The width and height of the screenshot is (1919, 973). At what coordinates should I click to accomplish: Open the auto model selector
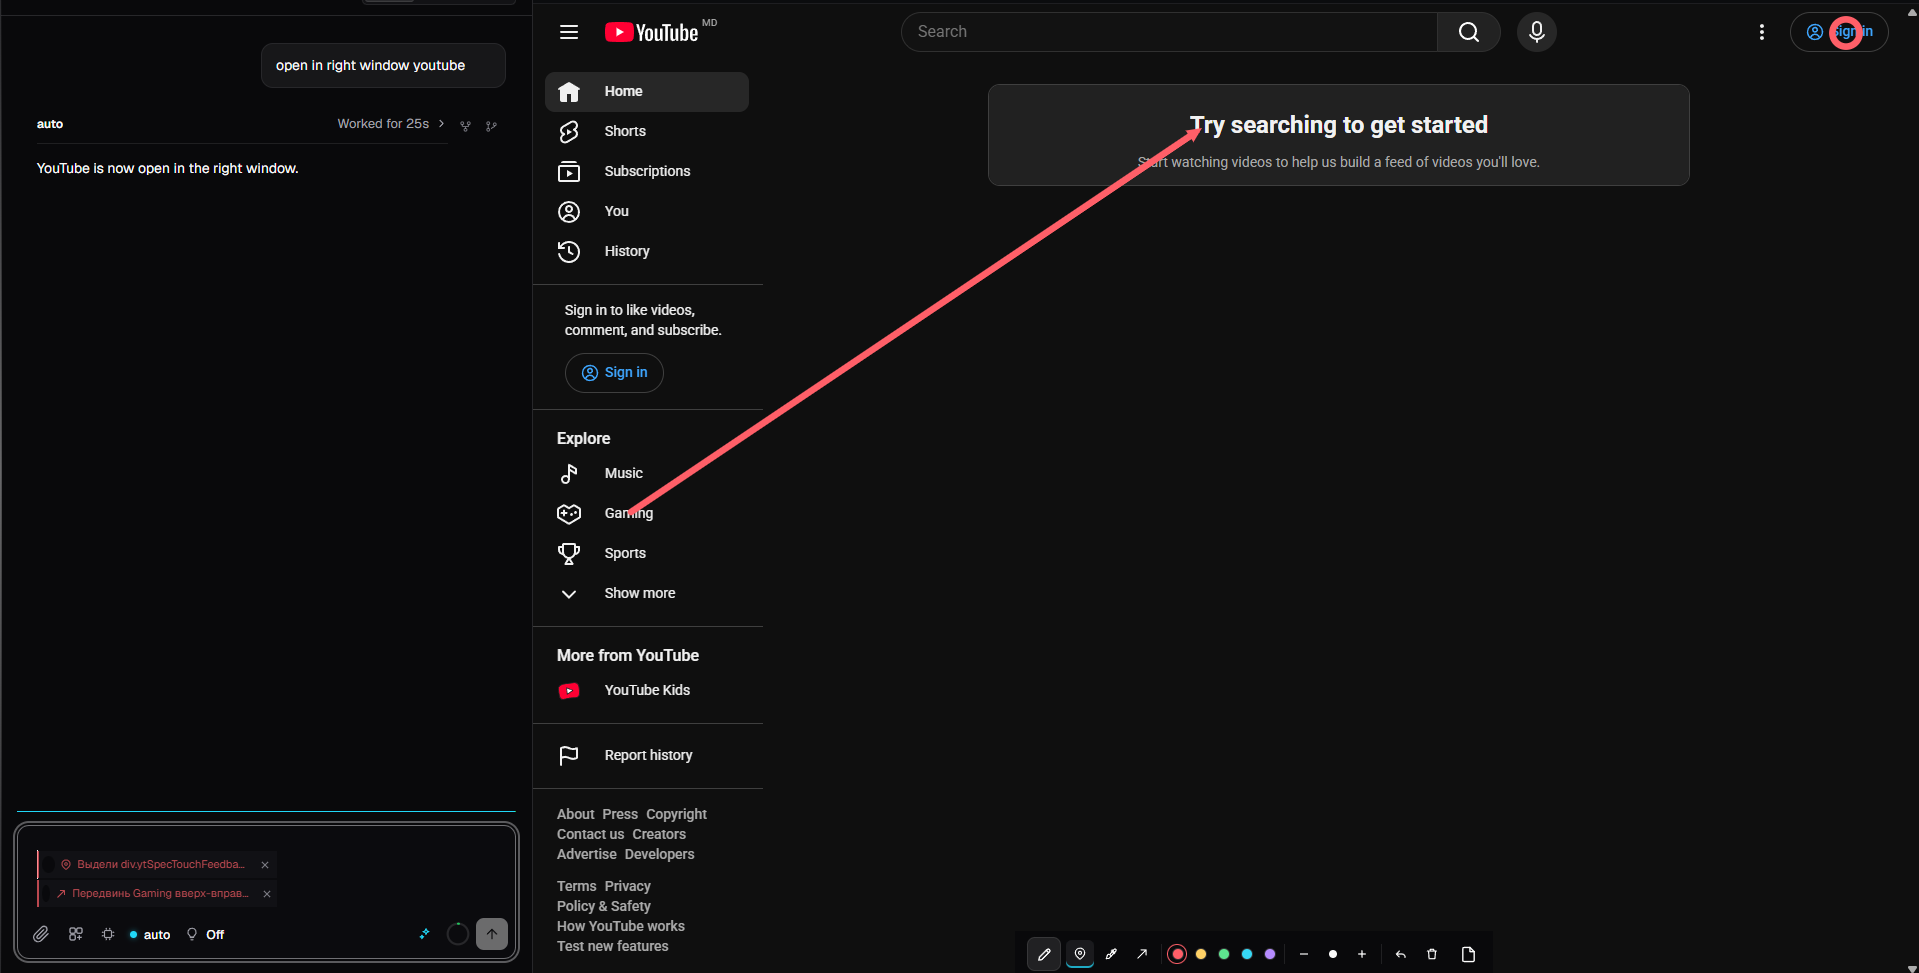click(150, 934)
